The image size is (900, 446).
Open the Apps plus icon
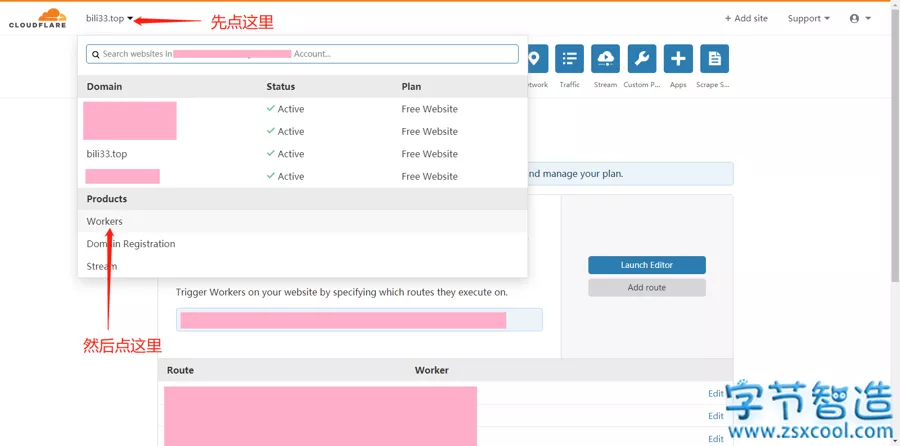point(678,59)
